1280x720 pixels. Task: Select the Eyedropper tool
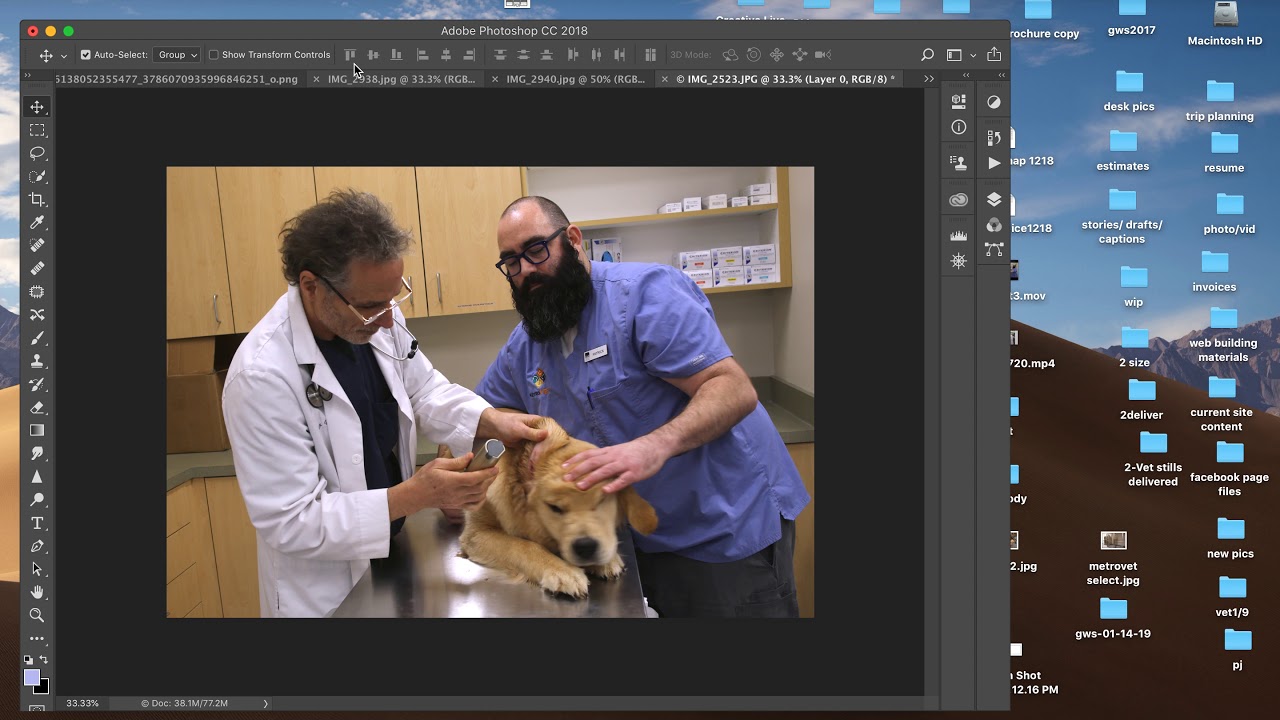pos(37,222)
